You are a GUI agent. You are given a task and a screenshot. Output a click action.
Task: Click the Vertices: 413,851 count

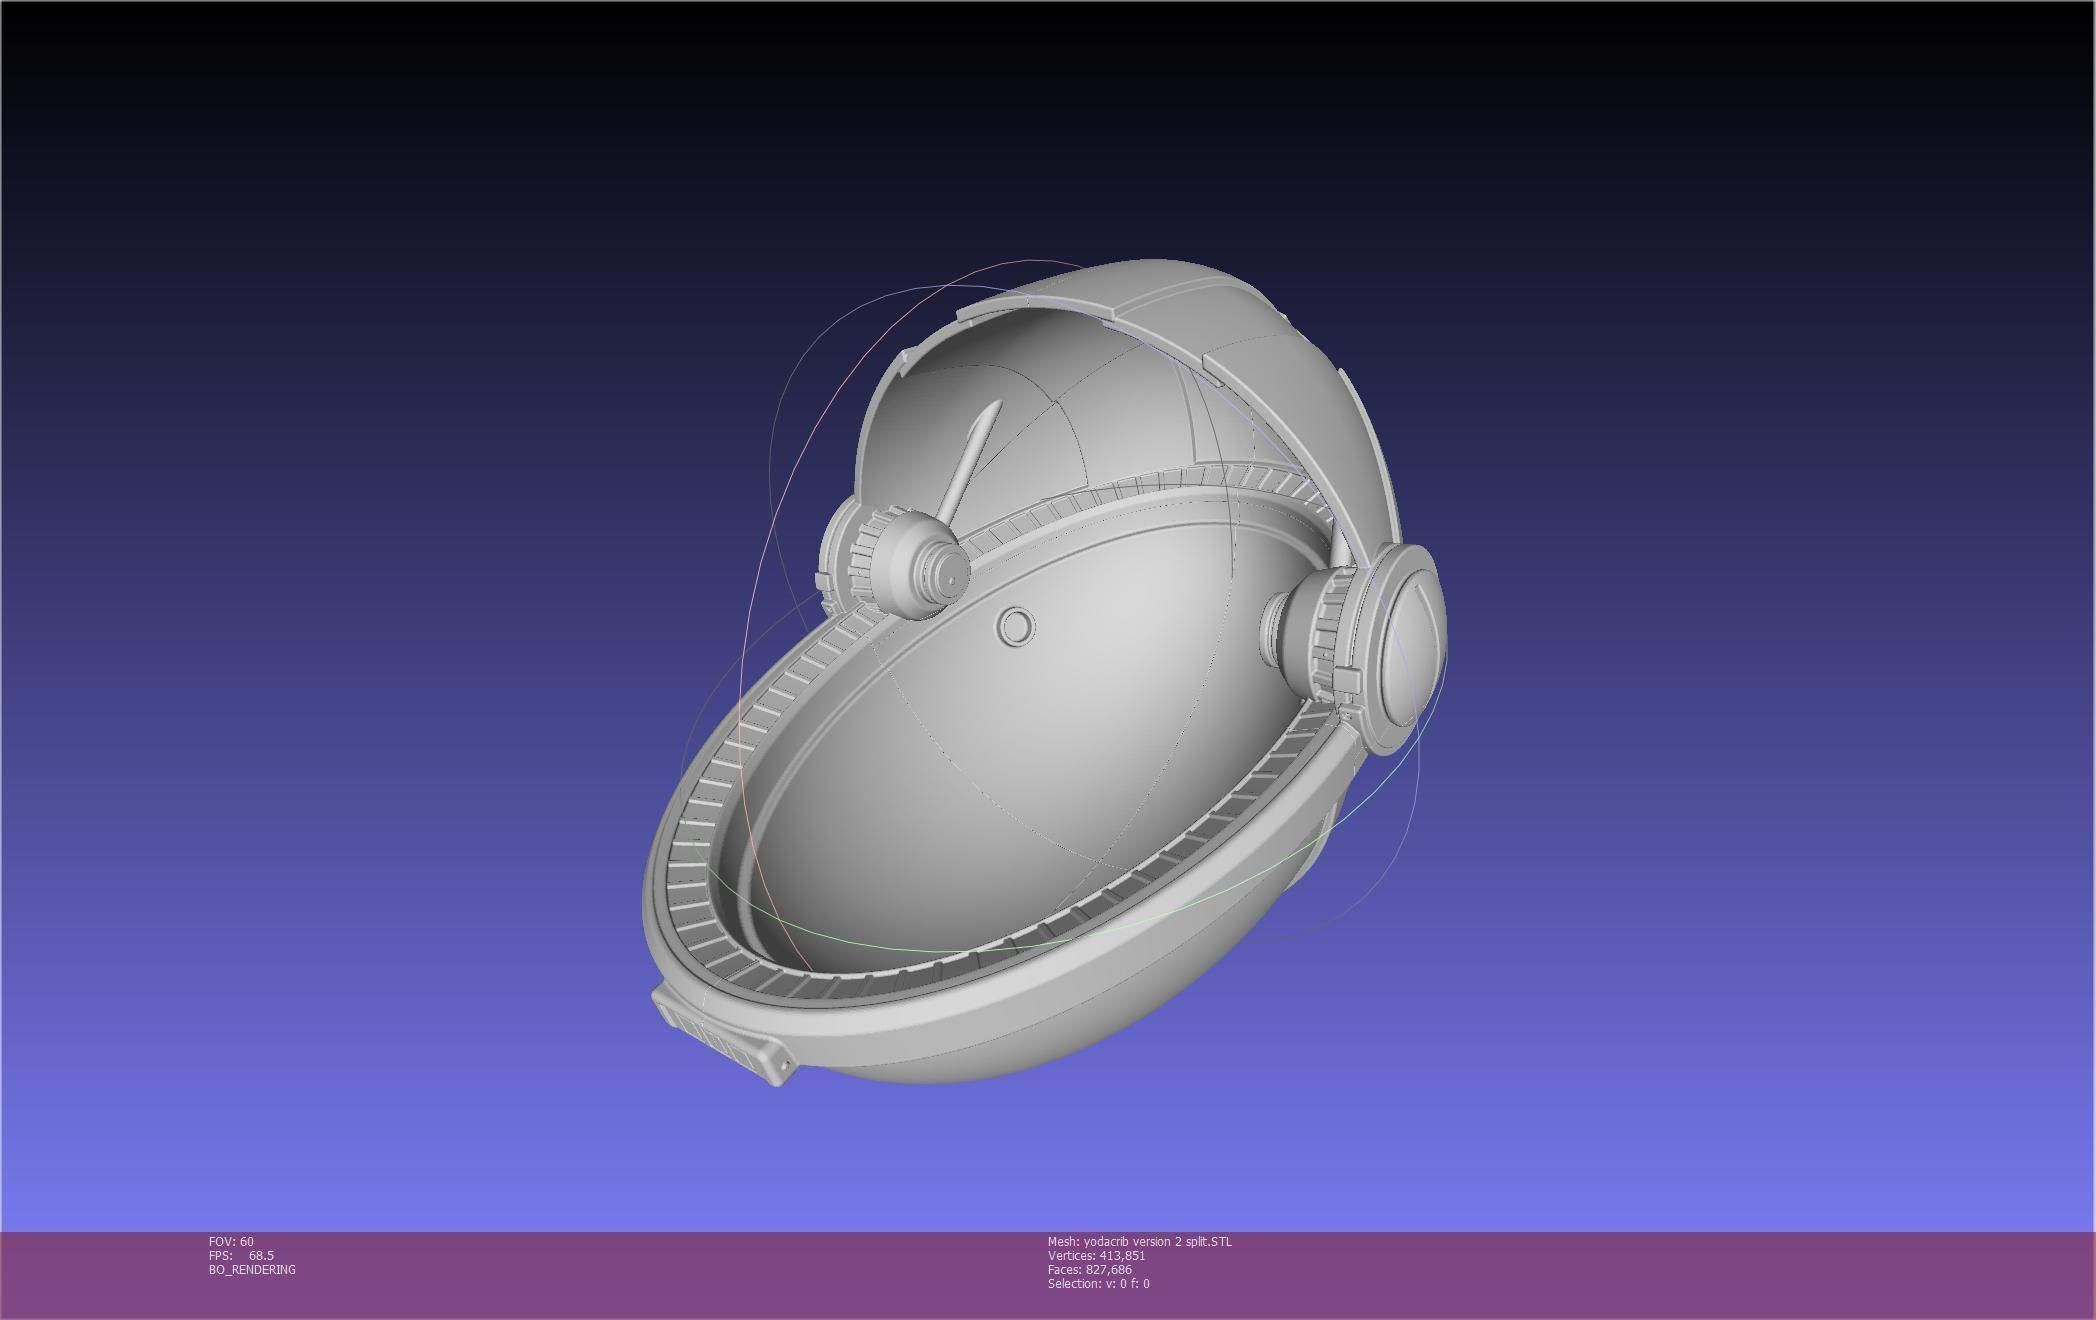tap(1096, 1255)
